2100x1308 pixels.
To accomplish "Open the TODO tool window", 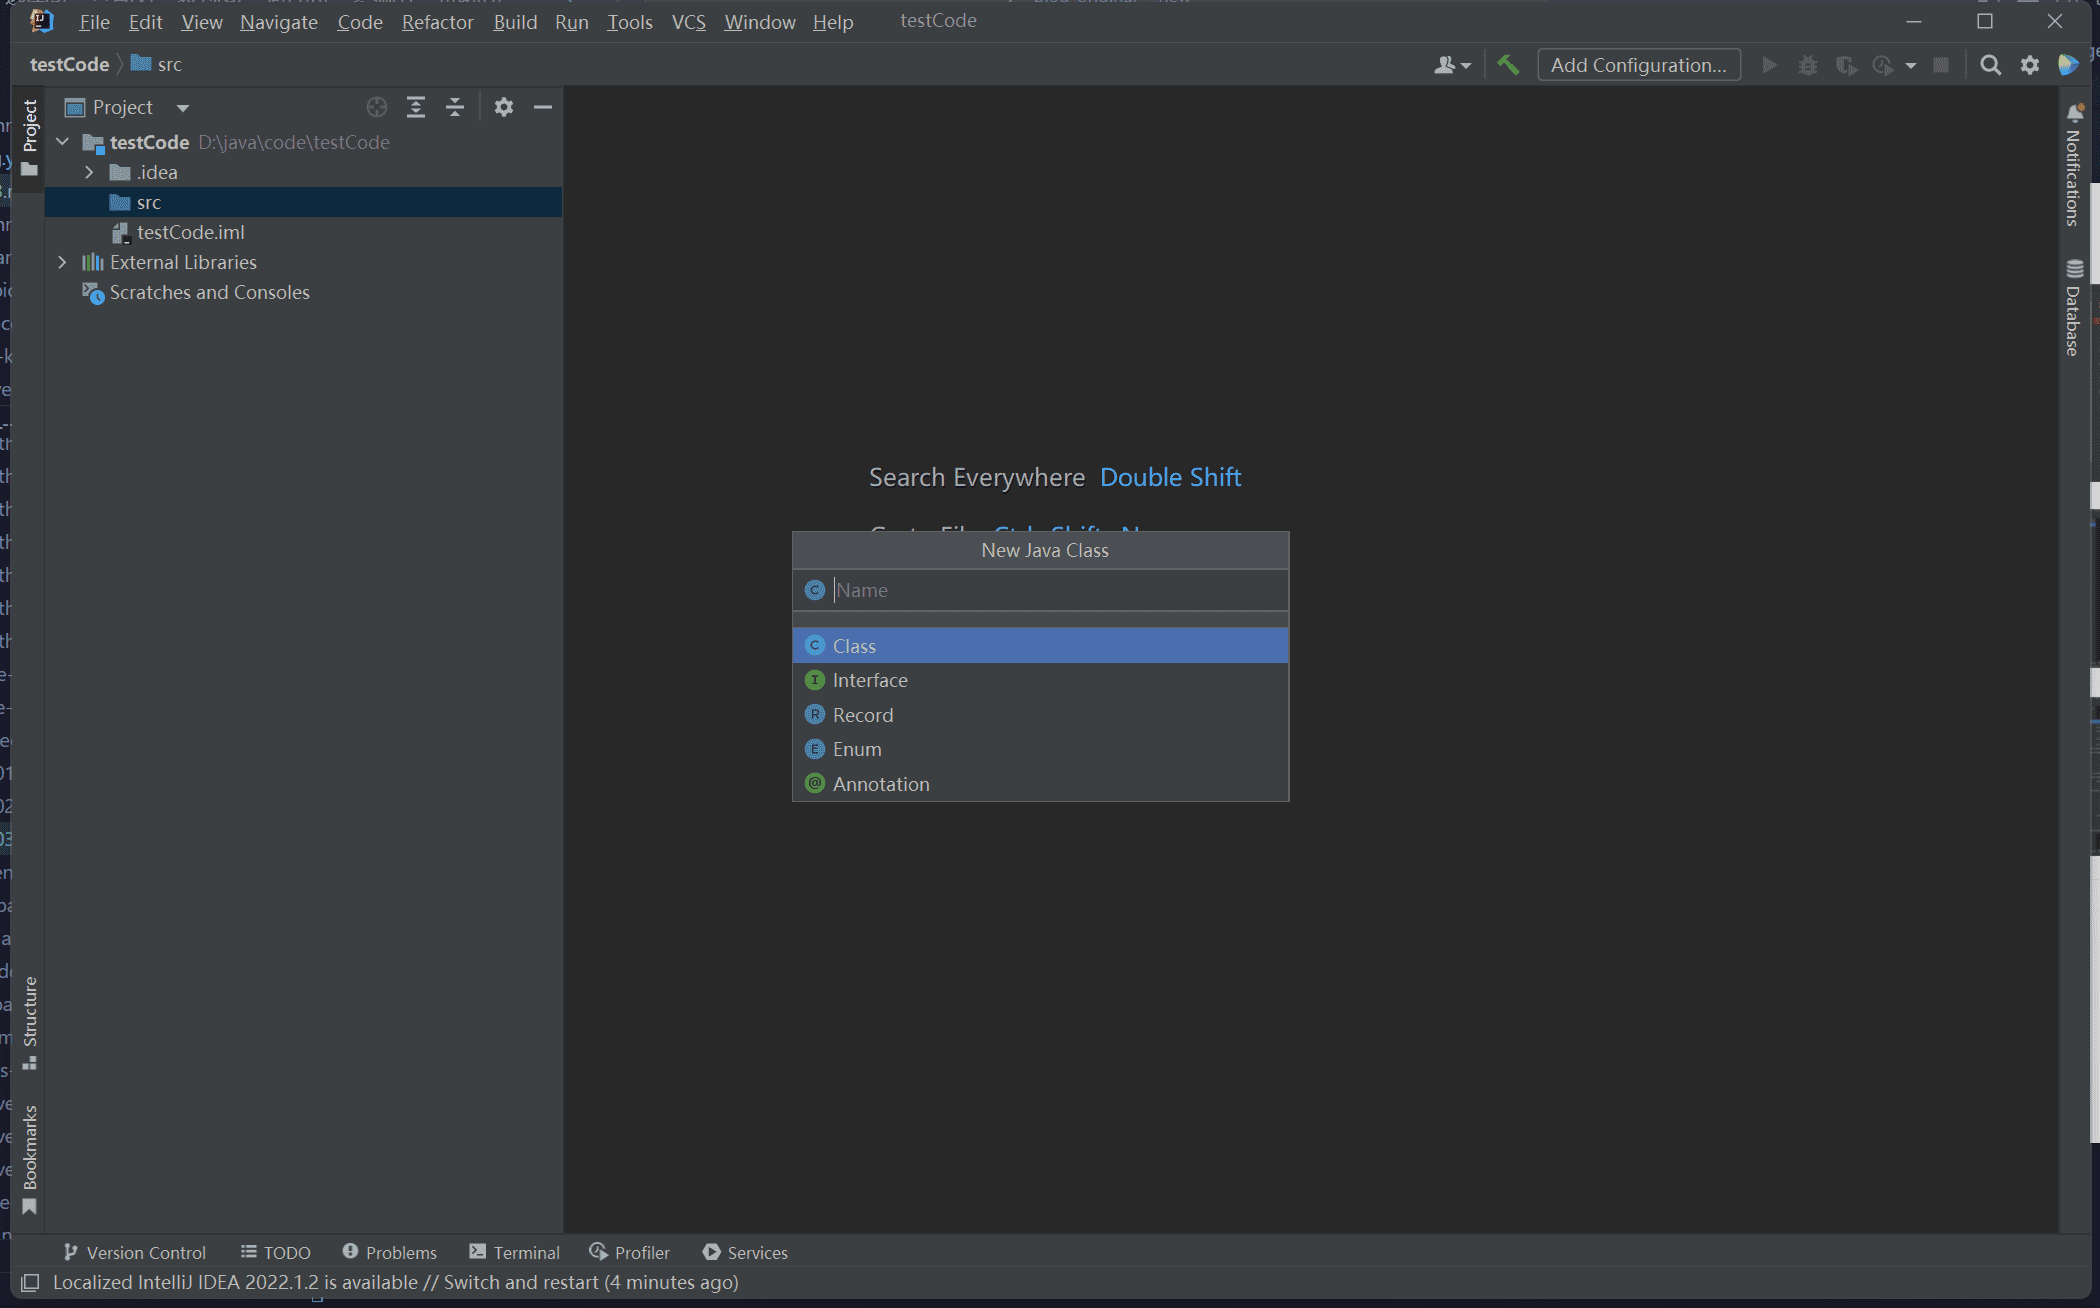I will click(276, 1252).
